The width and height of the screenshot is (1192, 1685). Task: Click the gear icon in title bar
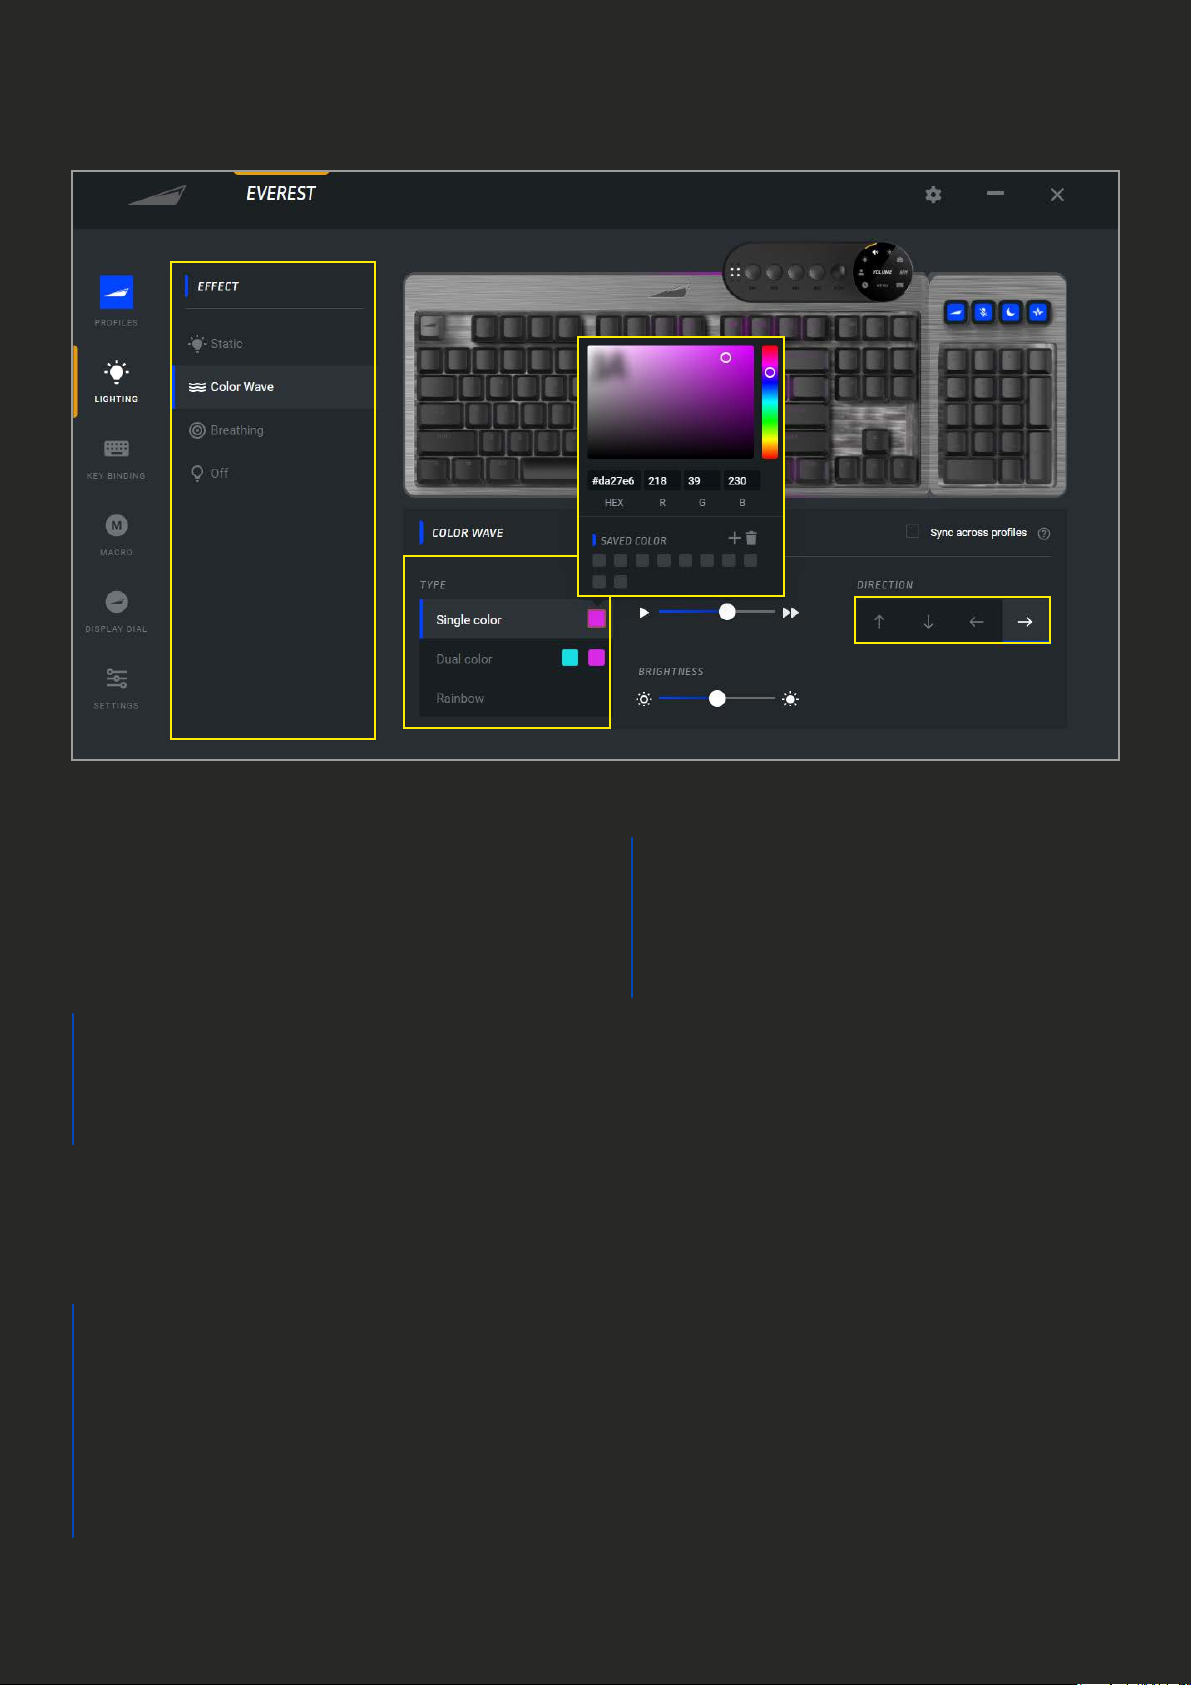(933, 195)
